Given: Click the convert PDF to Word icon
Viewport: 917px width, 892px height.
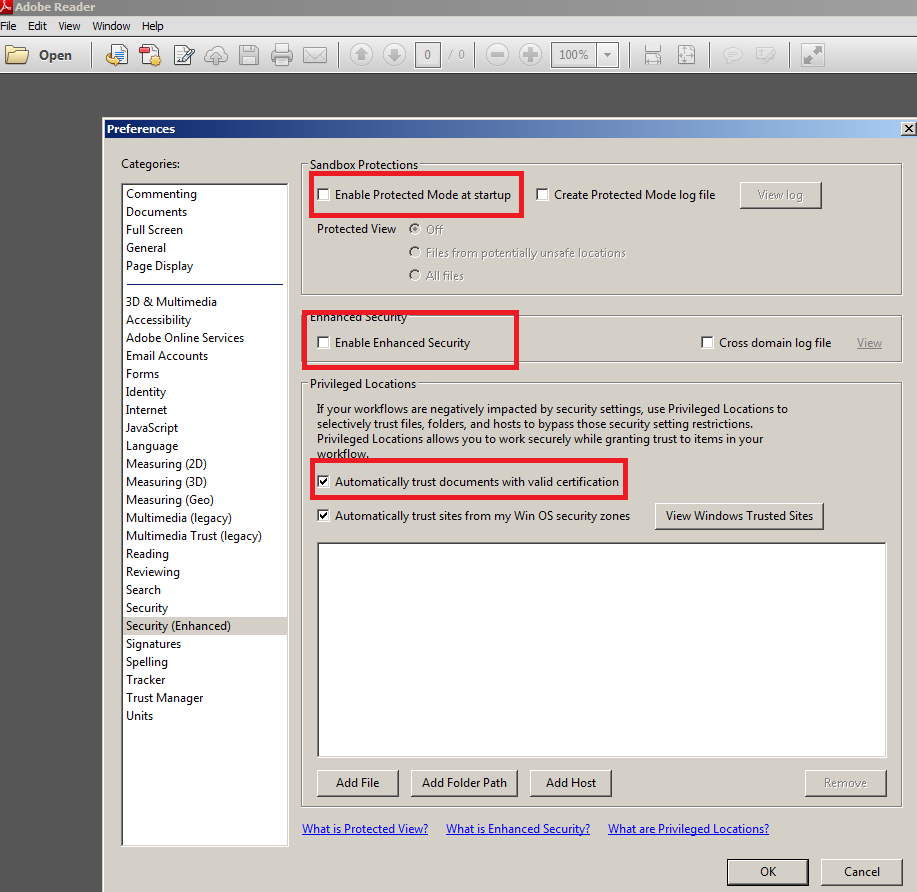Looking at the screenshot, I should 116,56.
